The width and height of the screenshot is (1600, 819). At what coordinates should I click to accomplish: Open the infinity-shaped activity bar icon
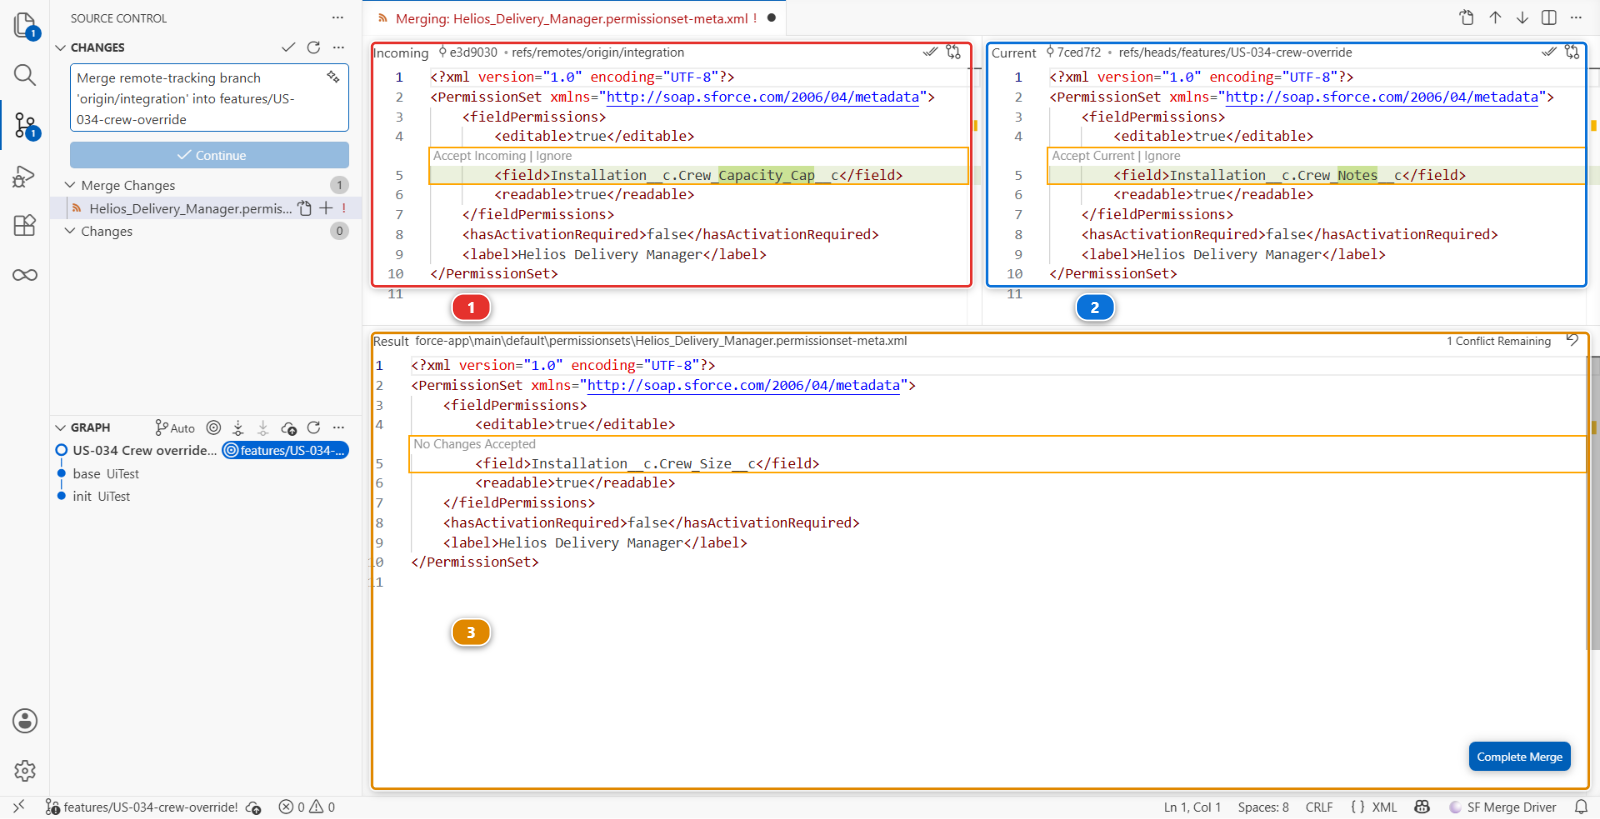25,275
